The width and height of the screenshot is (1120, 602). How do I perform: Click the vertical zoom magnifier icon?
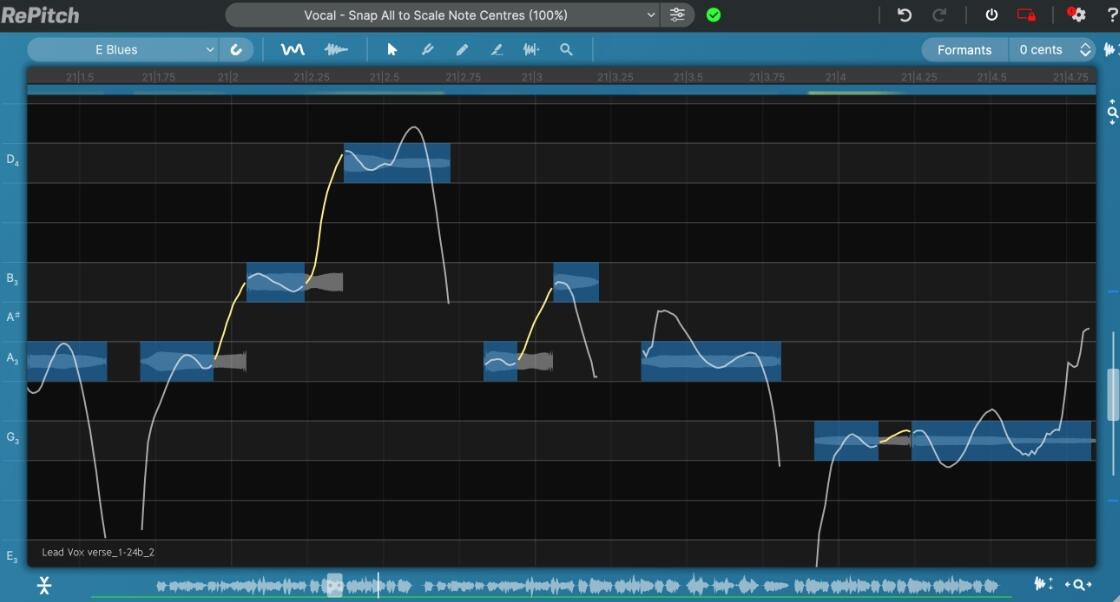pos(1112,112)
